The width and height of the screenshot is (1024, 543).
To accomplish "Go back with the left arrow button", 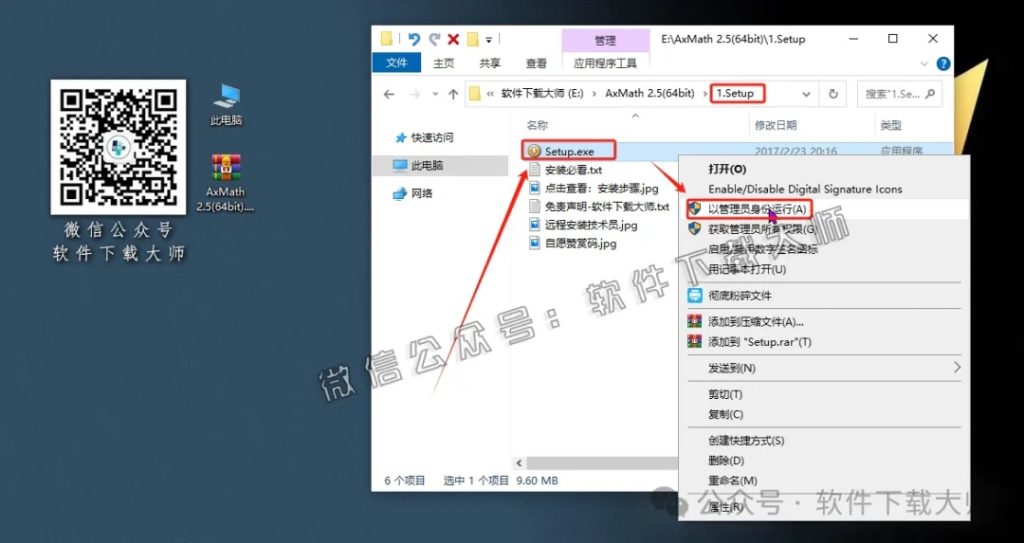I will pos(389,94).
